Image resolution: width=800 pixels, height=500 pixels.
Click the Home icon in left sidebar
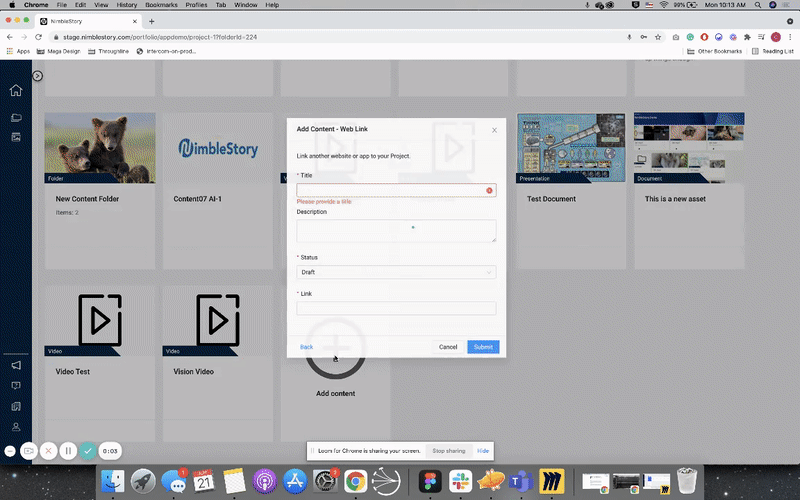(16, 91)
